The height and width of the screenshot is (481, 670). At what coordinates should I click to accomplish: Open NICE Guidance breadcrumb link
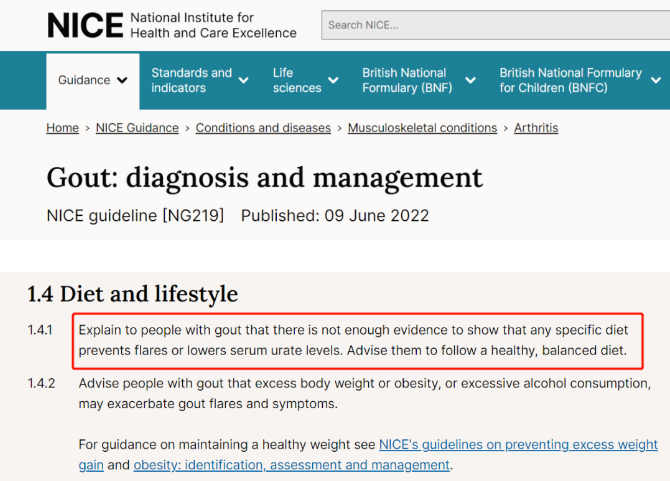[137, 128]
